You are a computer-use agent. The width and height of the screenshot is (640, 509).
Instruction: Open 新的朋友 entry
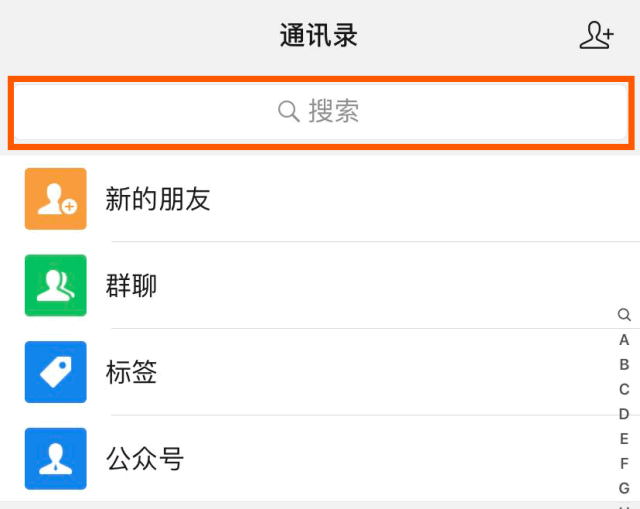click(x=158, y=199)
